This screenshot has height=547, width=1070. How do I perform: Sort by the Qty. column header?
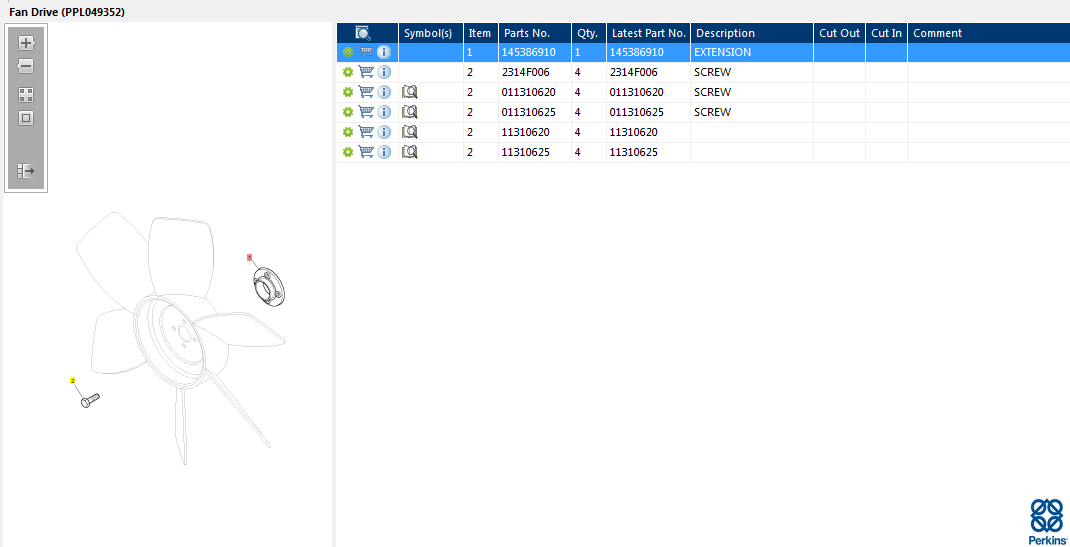589,33
